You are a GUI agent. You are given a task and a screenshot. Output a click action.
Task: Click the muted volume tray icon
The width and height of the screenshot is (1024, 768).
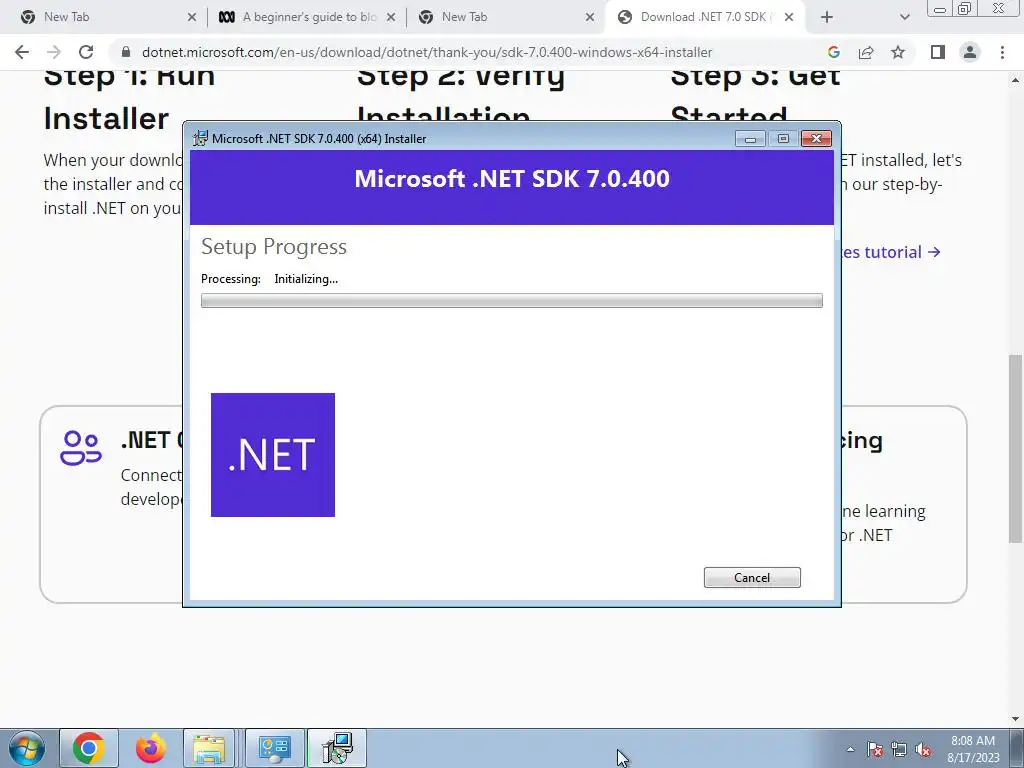coord(923,750)
